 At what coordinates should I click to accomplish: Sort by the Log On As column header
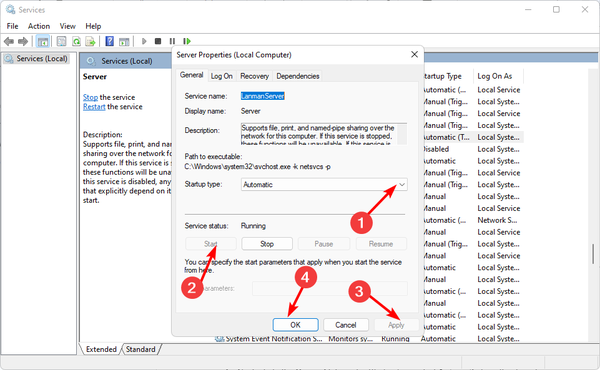(x=498, y=76)
